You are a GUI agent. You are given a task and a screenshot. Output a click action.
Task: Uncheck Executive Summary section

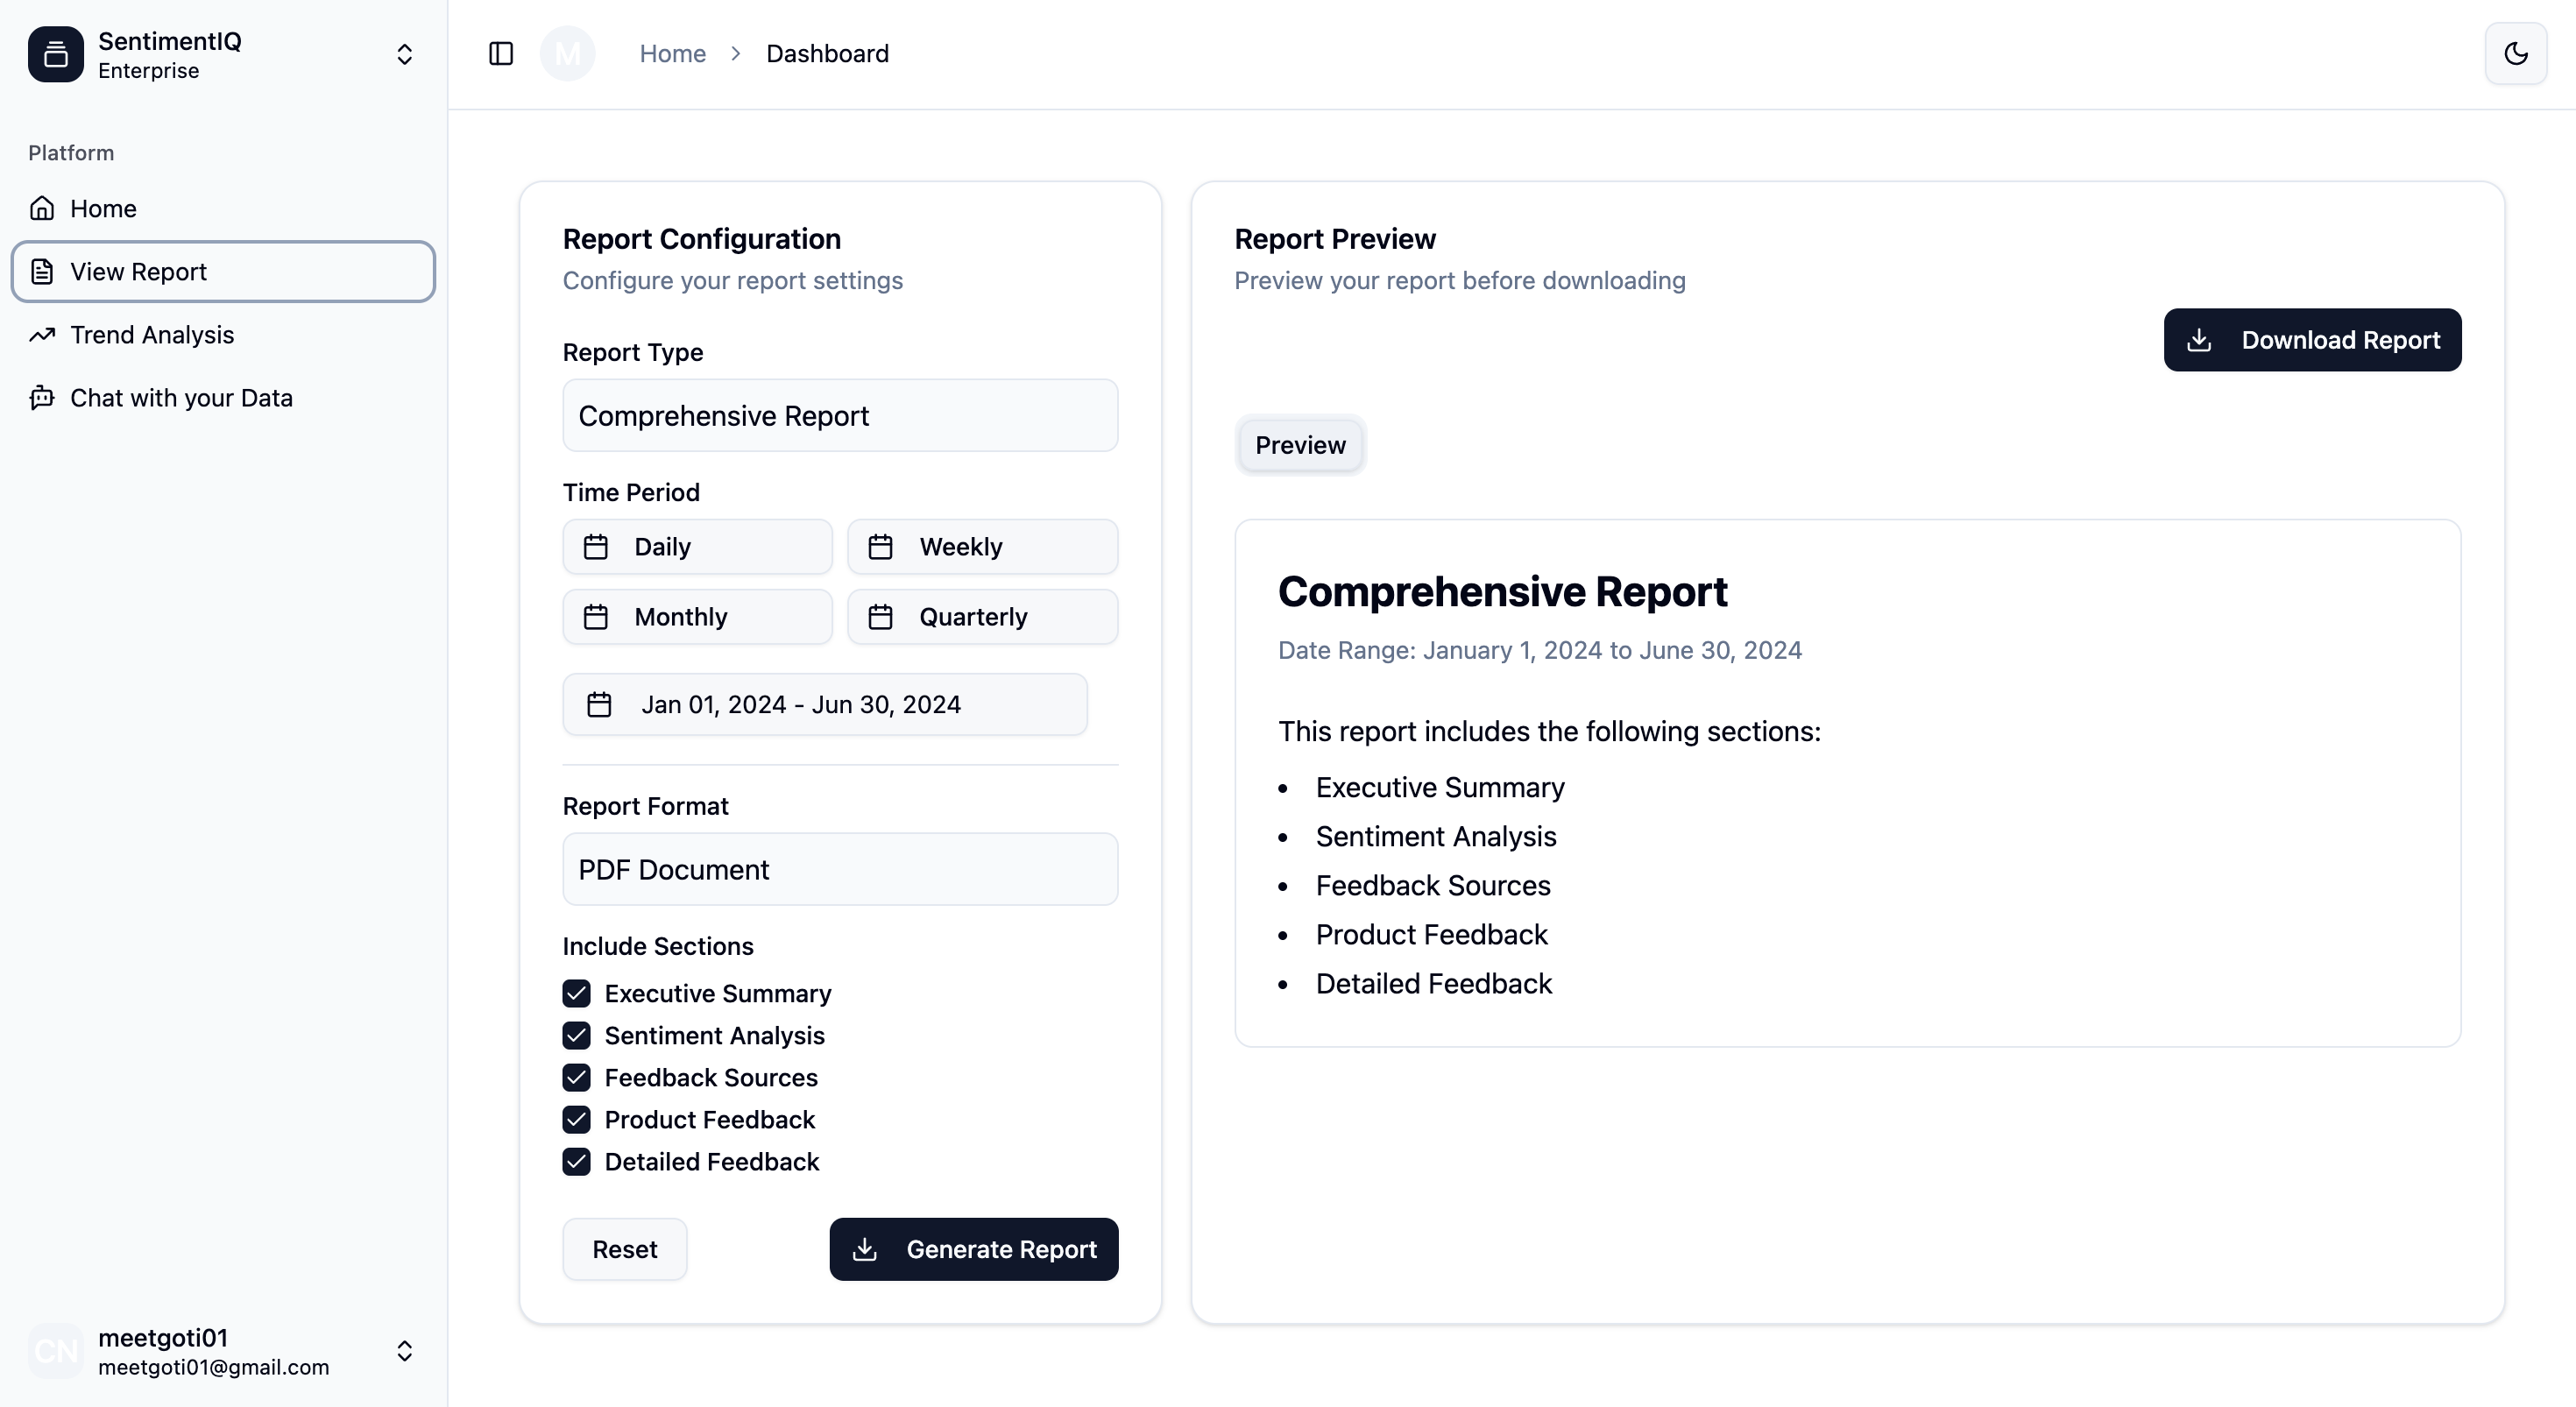(x=576, y=993)
